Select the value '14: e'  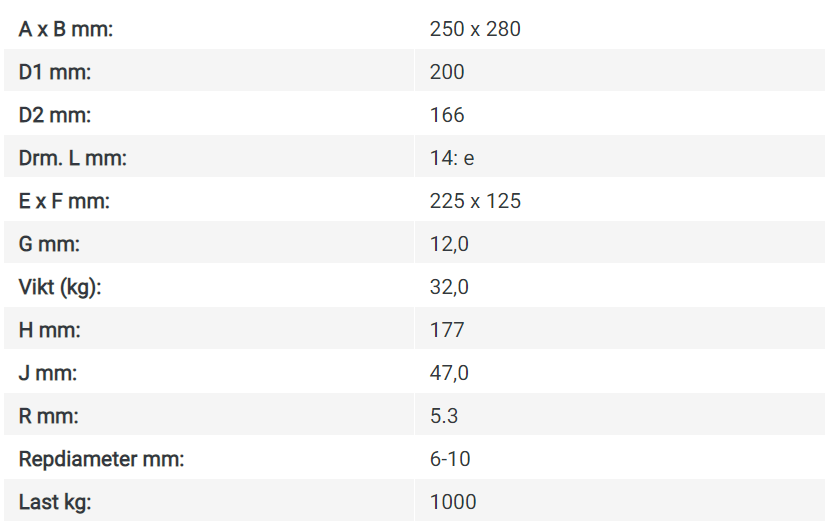click(x=452, y=158)
